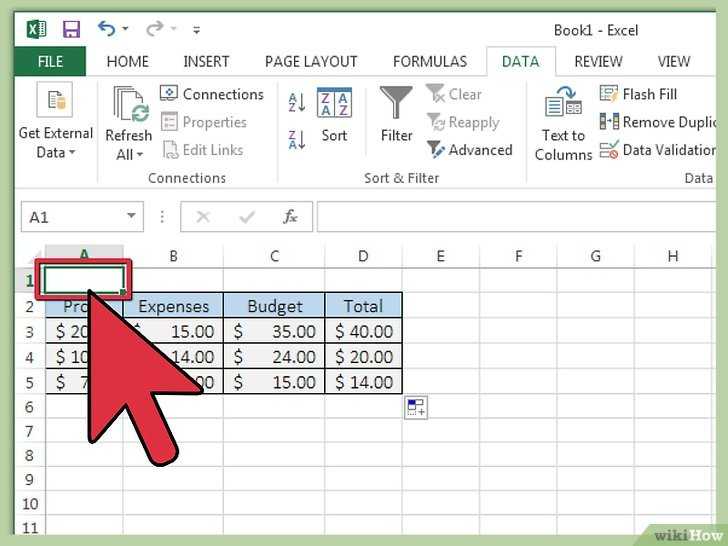
Task: Select the column E header
Action: tap(441, 256)
